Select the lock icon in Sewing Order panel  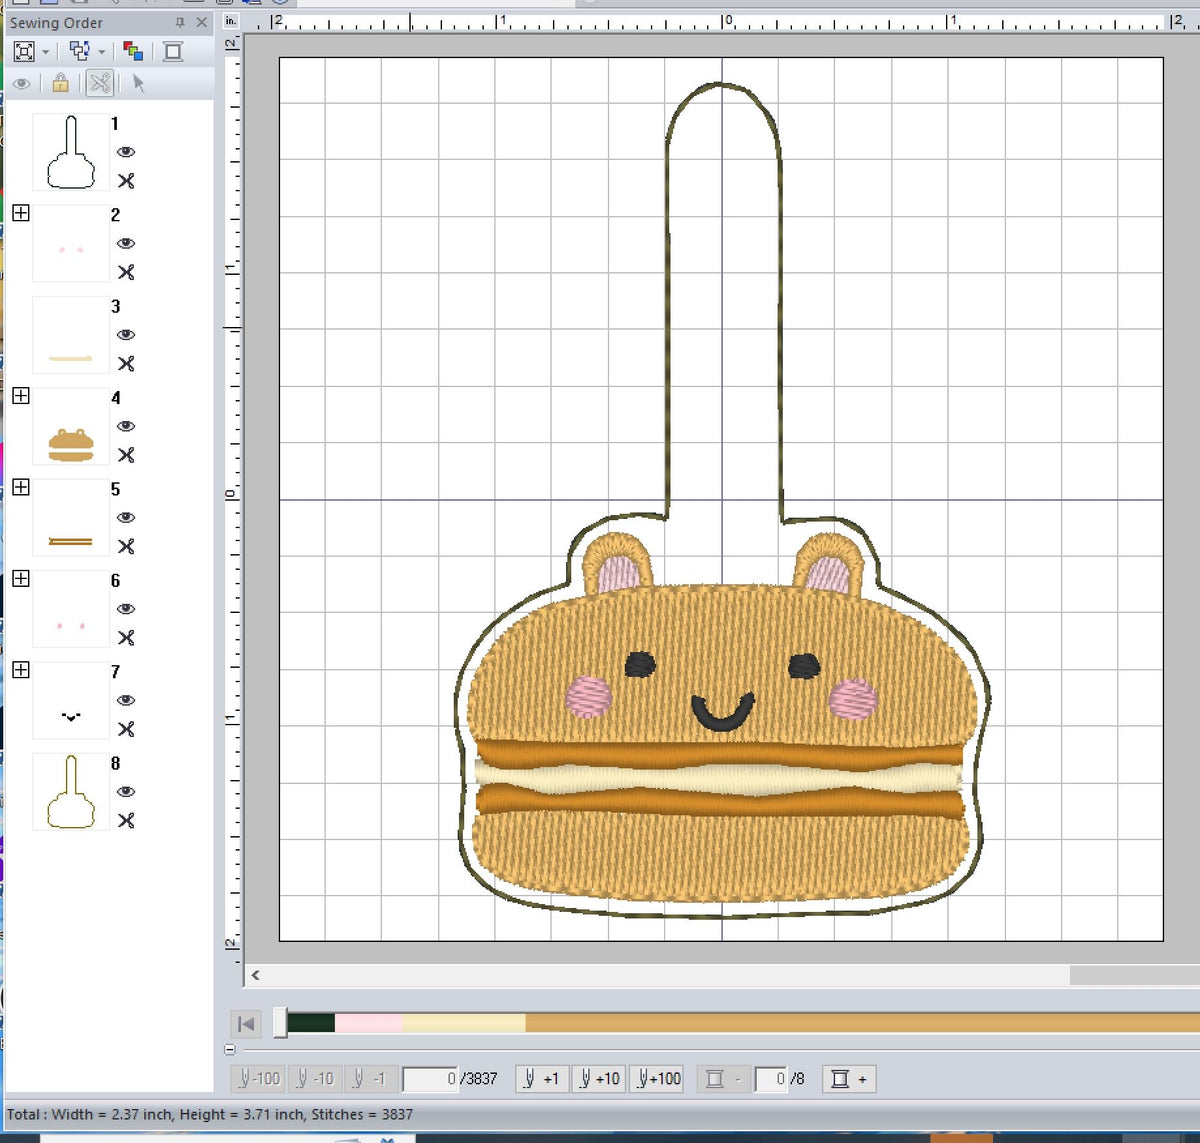click(60, 84)
